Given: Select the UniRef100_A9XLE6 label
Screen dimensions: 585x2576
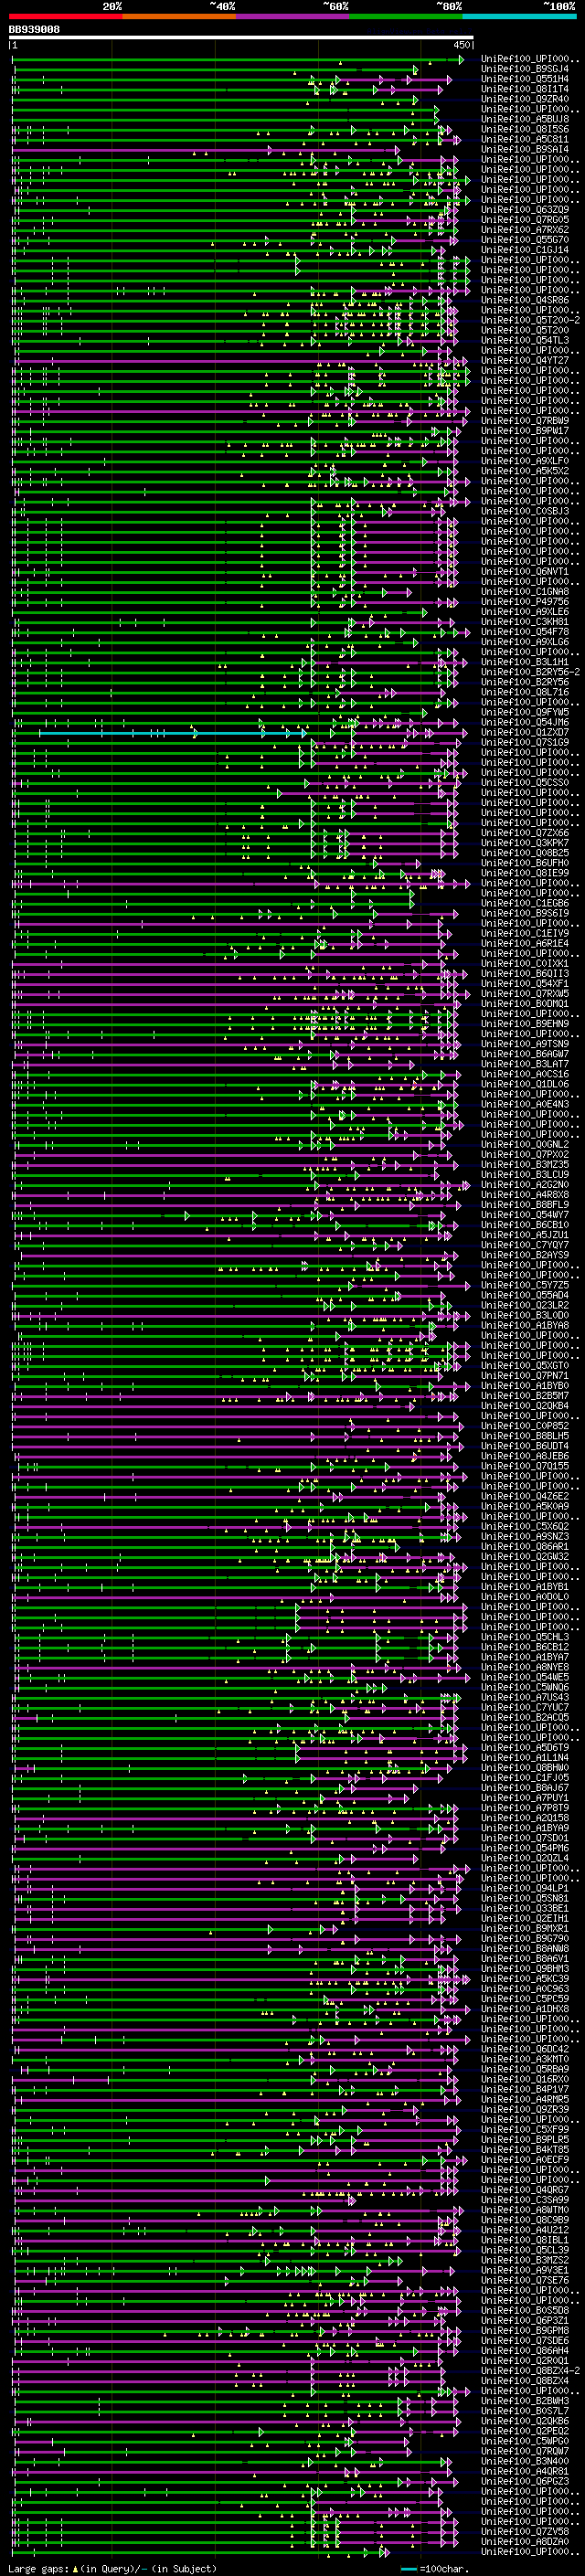Looking at the screenshot, I should [525, 612].
